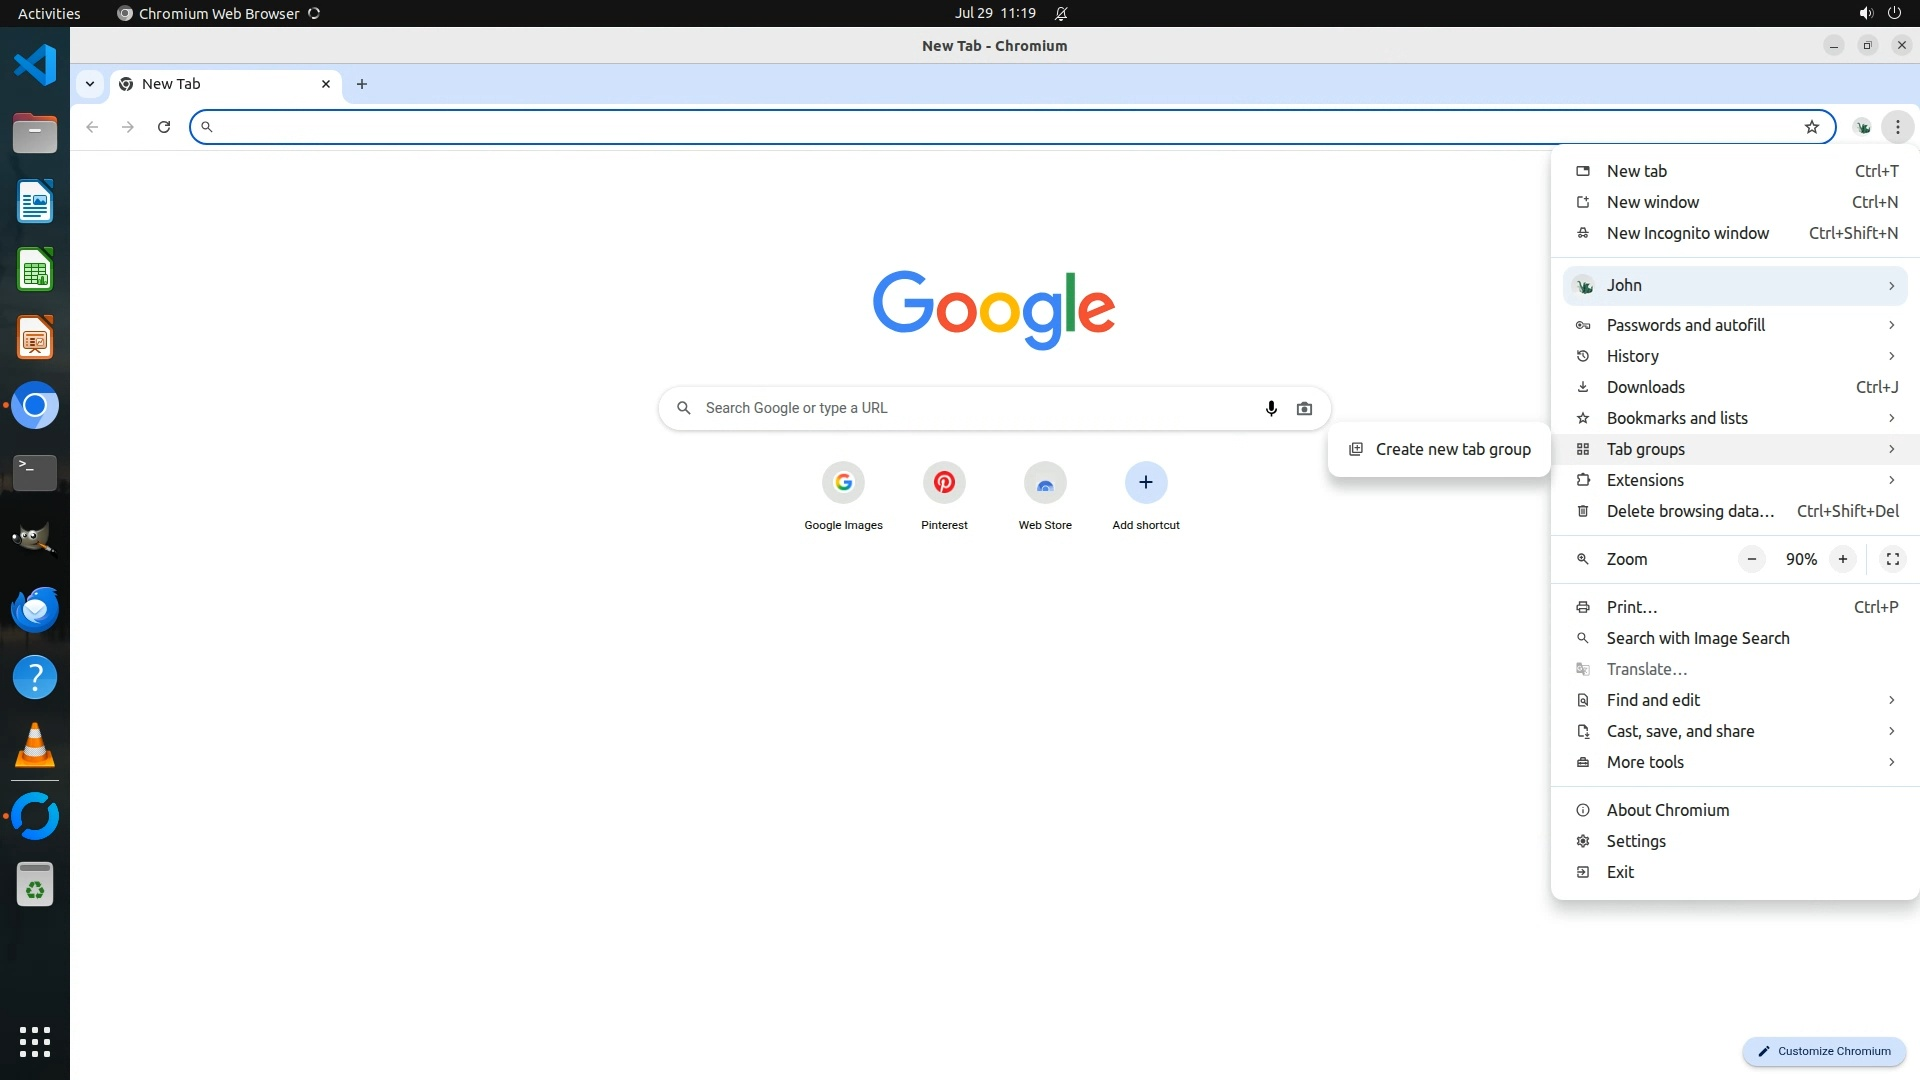Open the tab search dropdown arrow
The width and height of the screenshot is (1920, 1080).
point(90,84)
